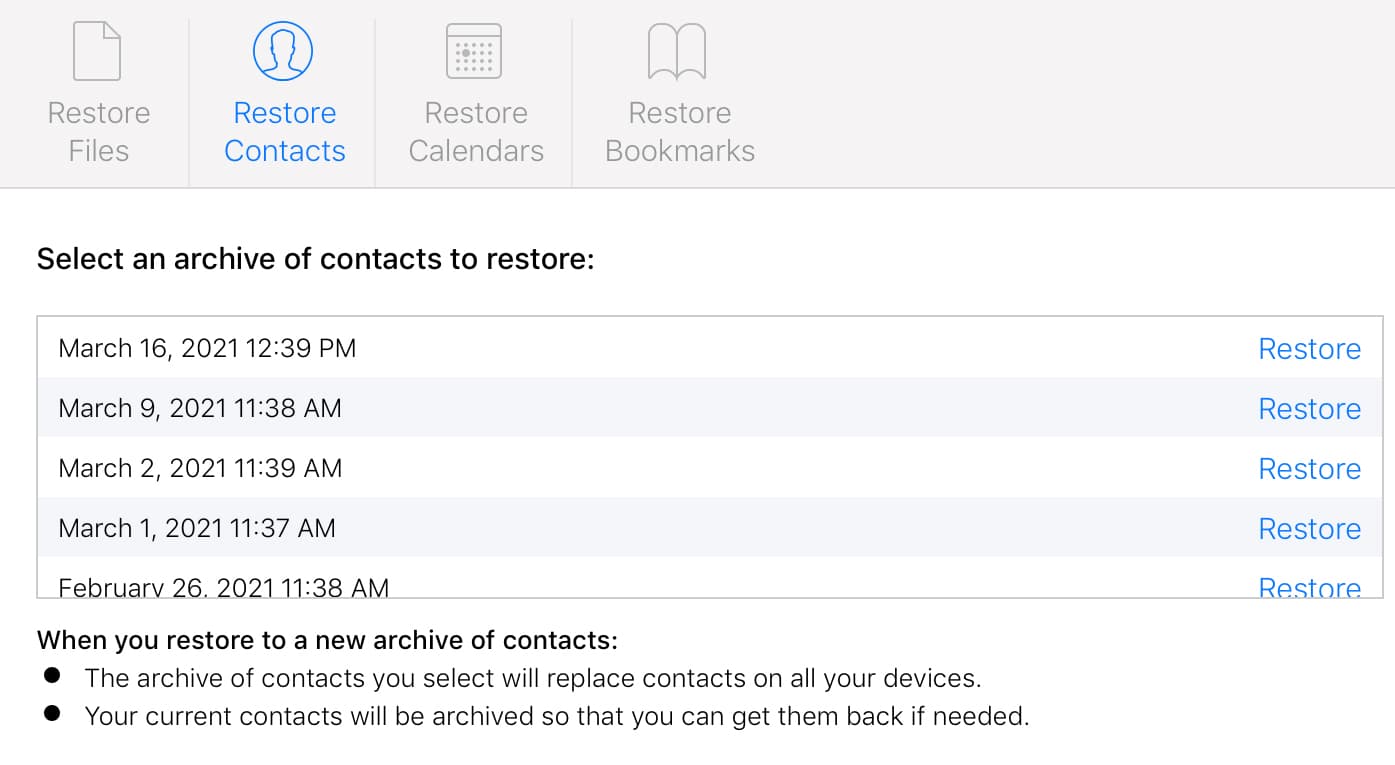
Task: Restore the March 2, 2021 archive
Action: click(1309, 469)
